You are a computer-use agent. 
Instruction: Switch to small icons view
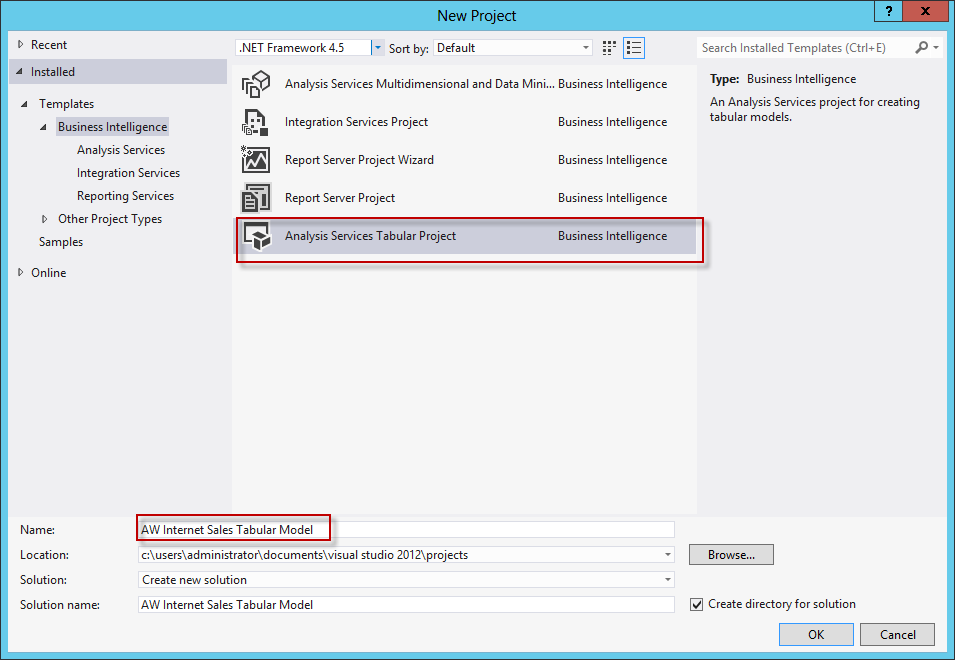point(609,48)
